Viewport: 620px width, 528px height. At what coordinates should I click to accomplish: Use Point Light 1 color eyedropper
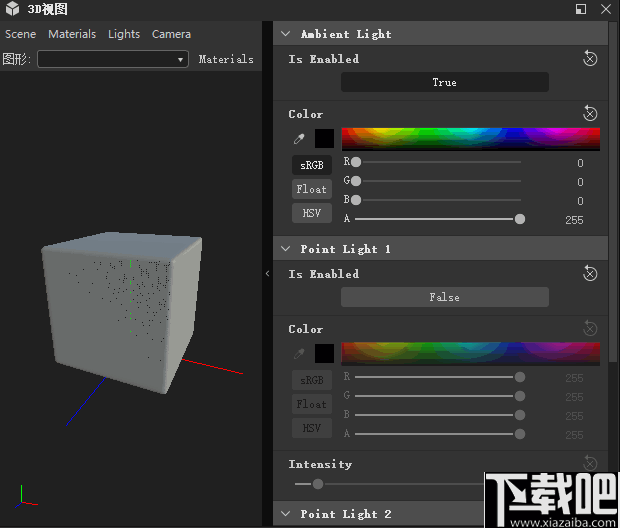299,354
